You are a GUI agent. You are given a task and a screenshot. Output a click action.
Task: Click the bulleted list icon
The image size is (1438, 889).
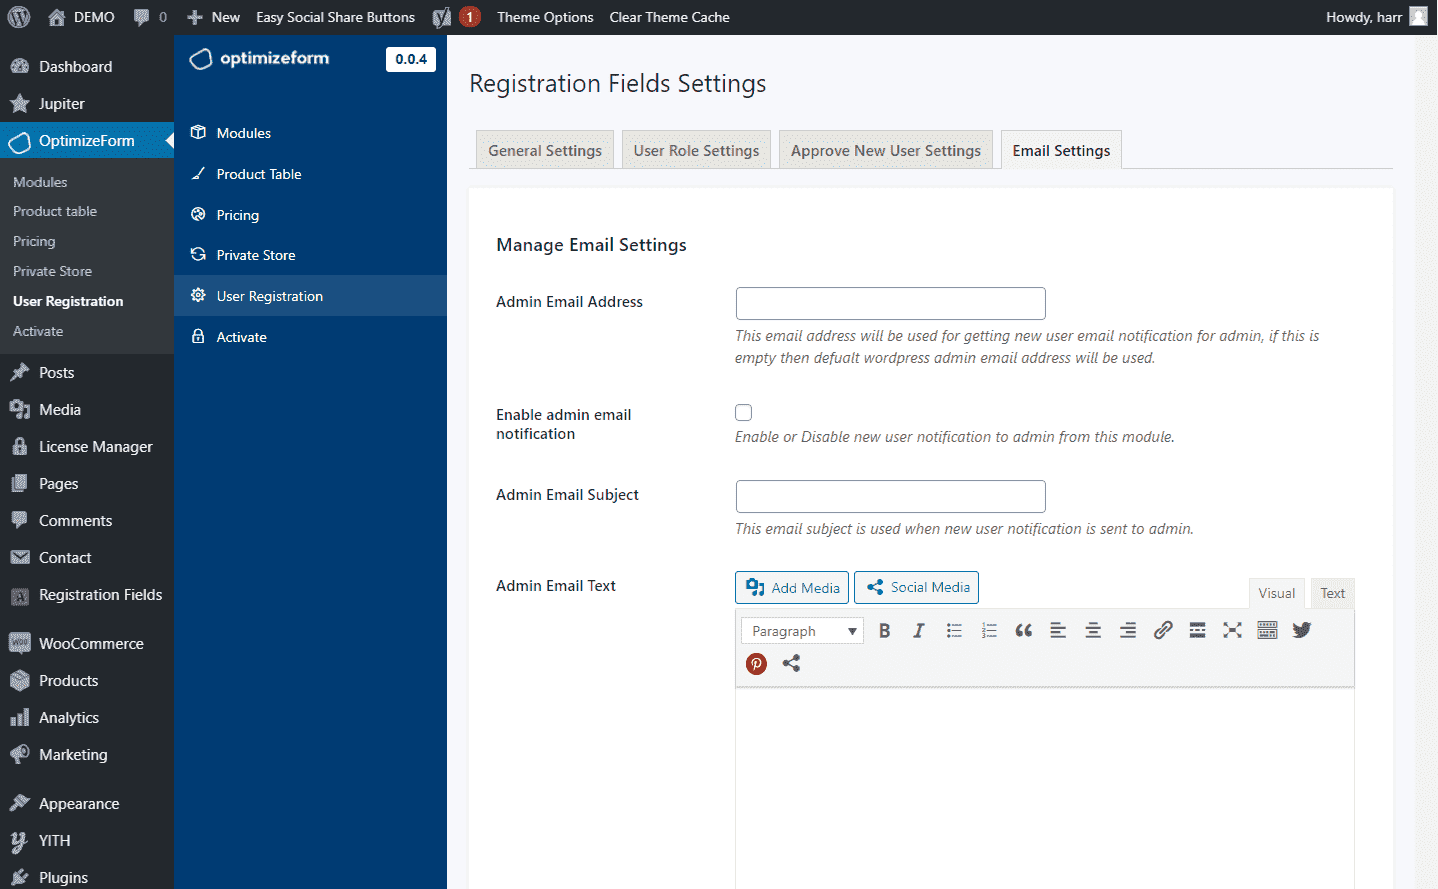(x=954, y=631)
